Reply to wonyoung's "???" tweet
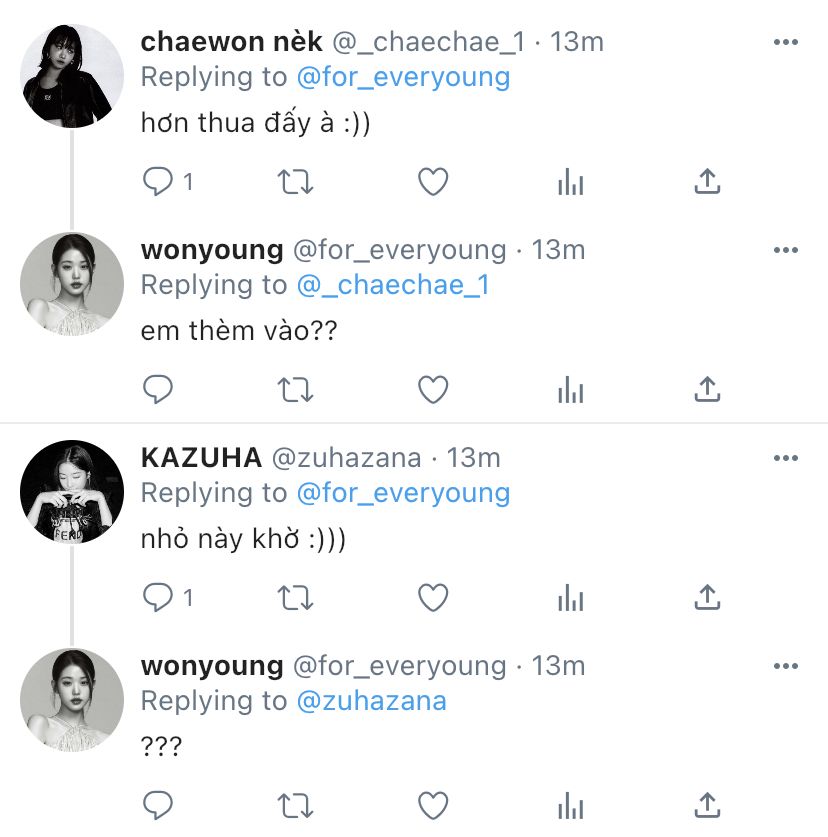Viewport: 828px width, 837px height. click(158, 805)
